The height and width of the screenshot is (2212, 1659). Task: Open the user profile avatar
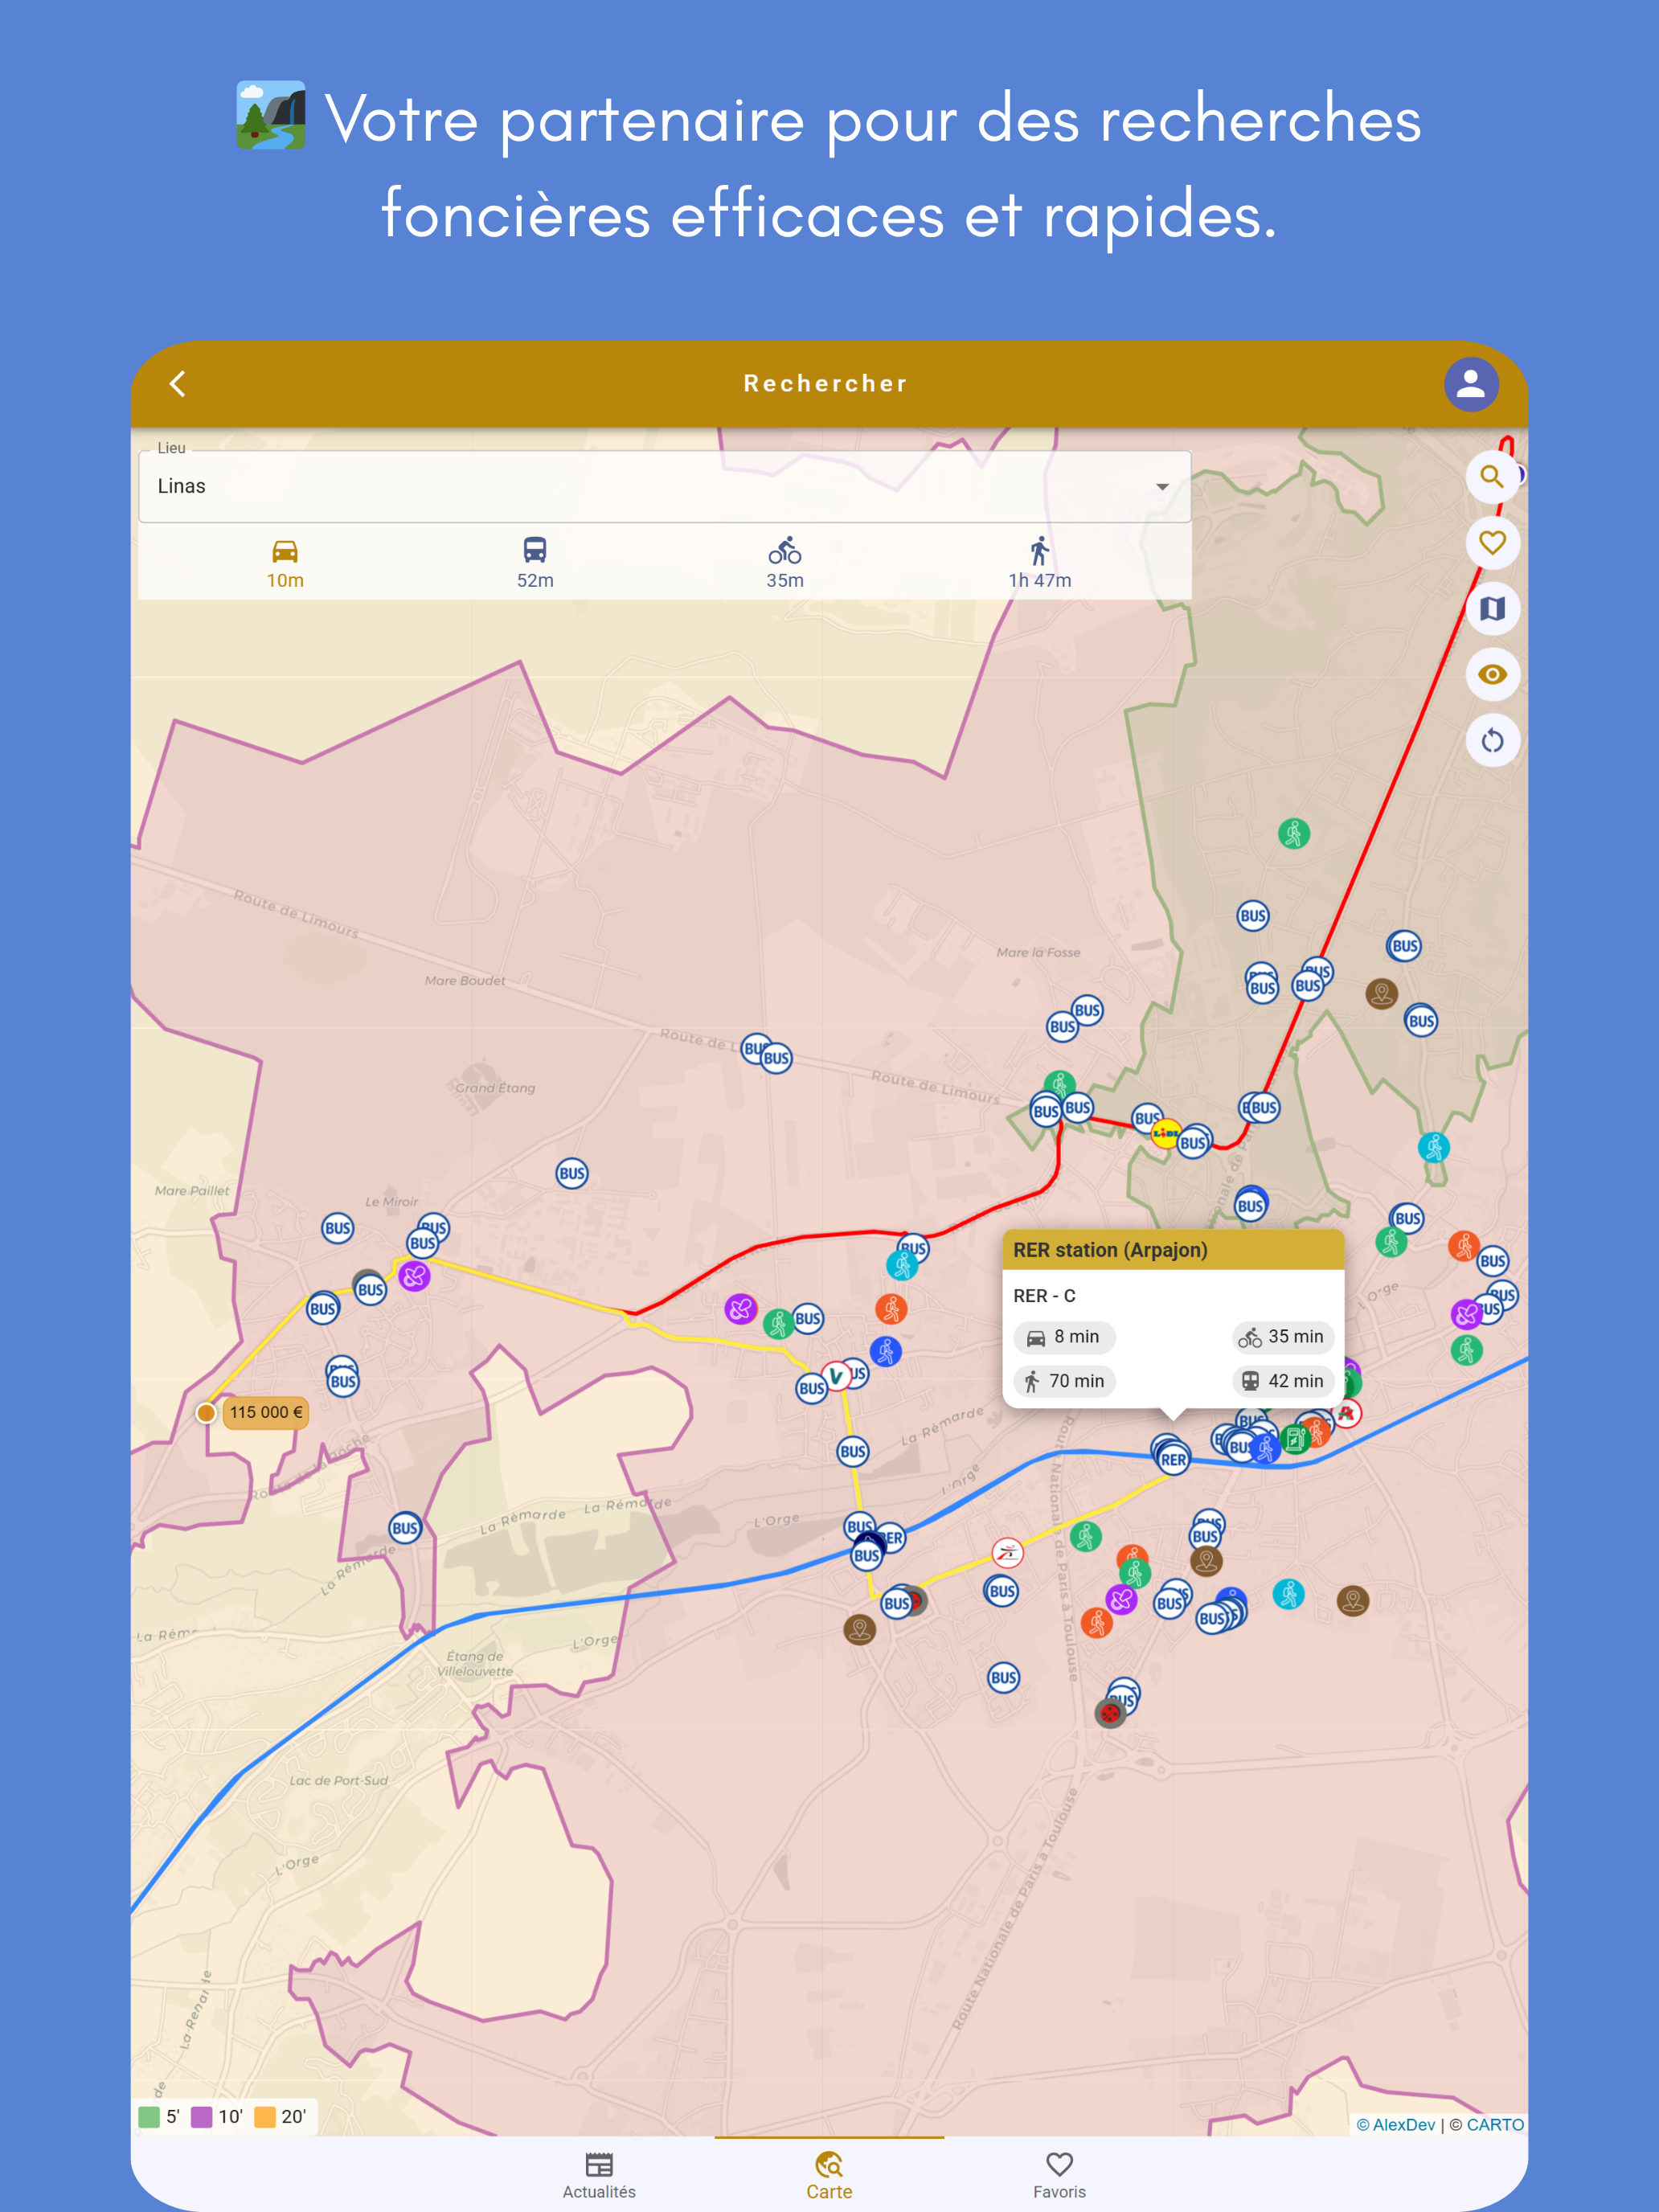(x=1470, y=384)
